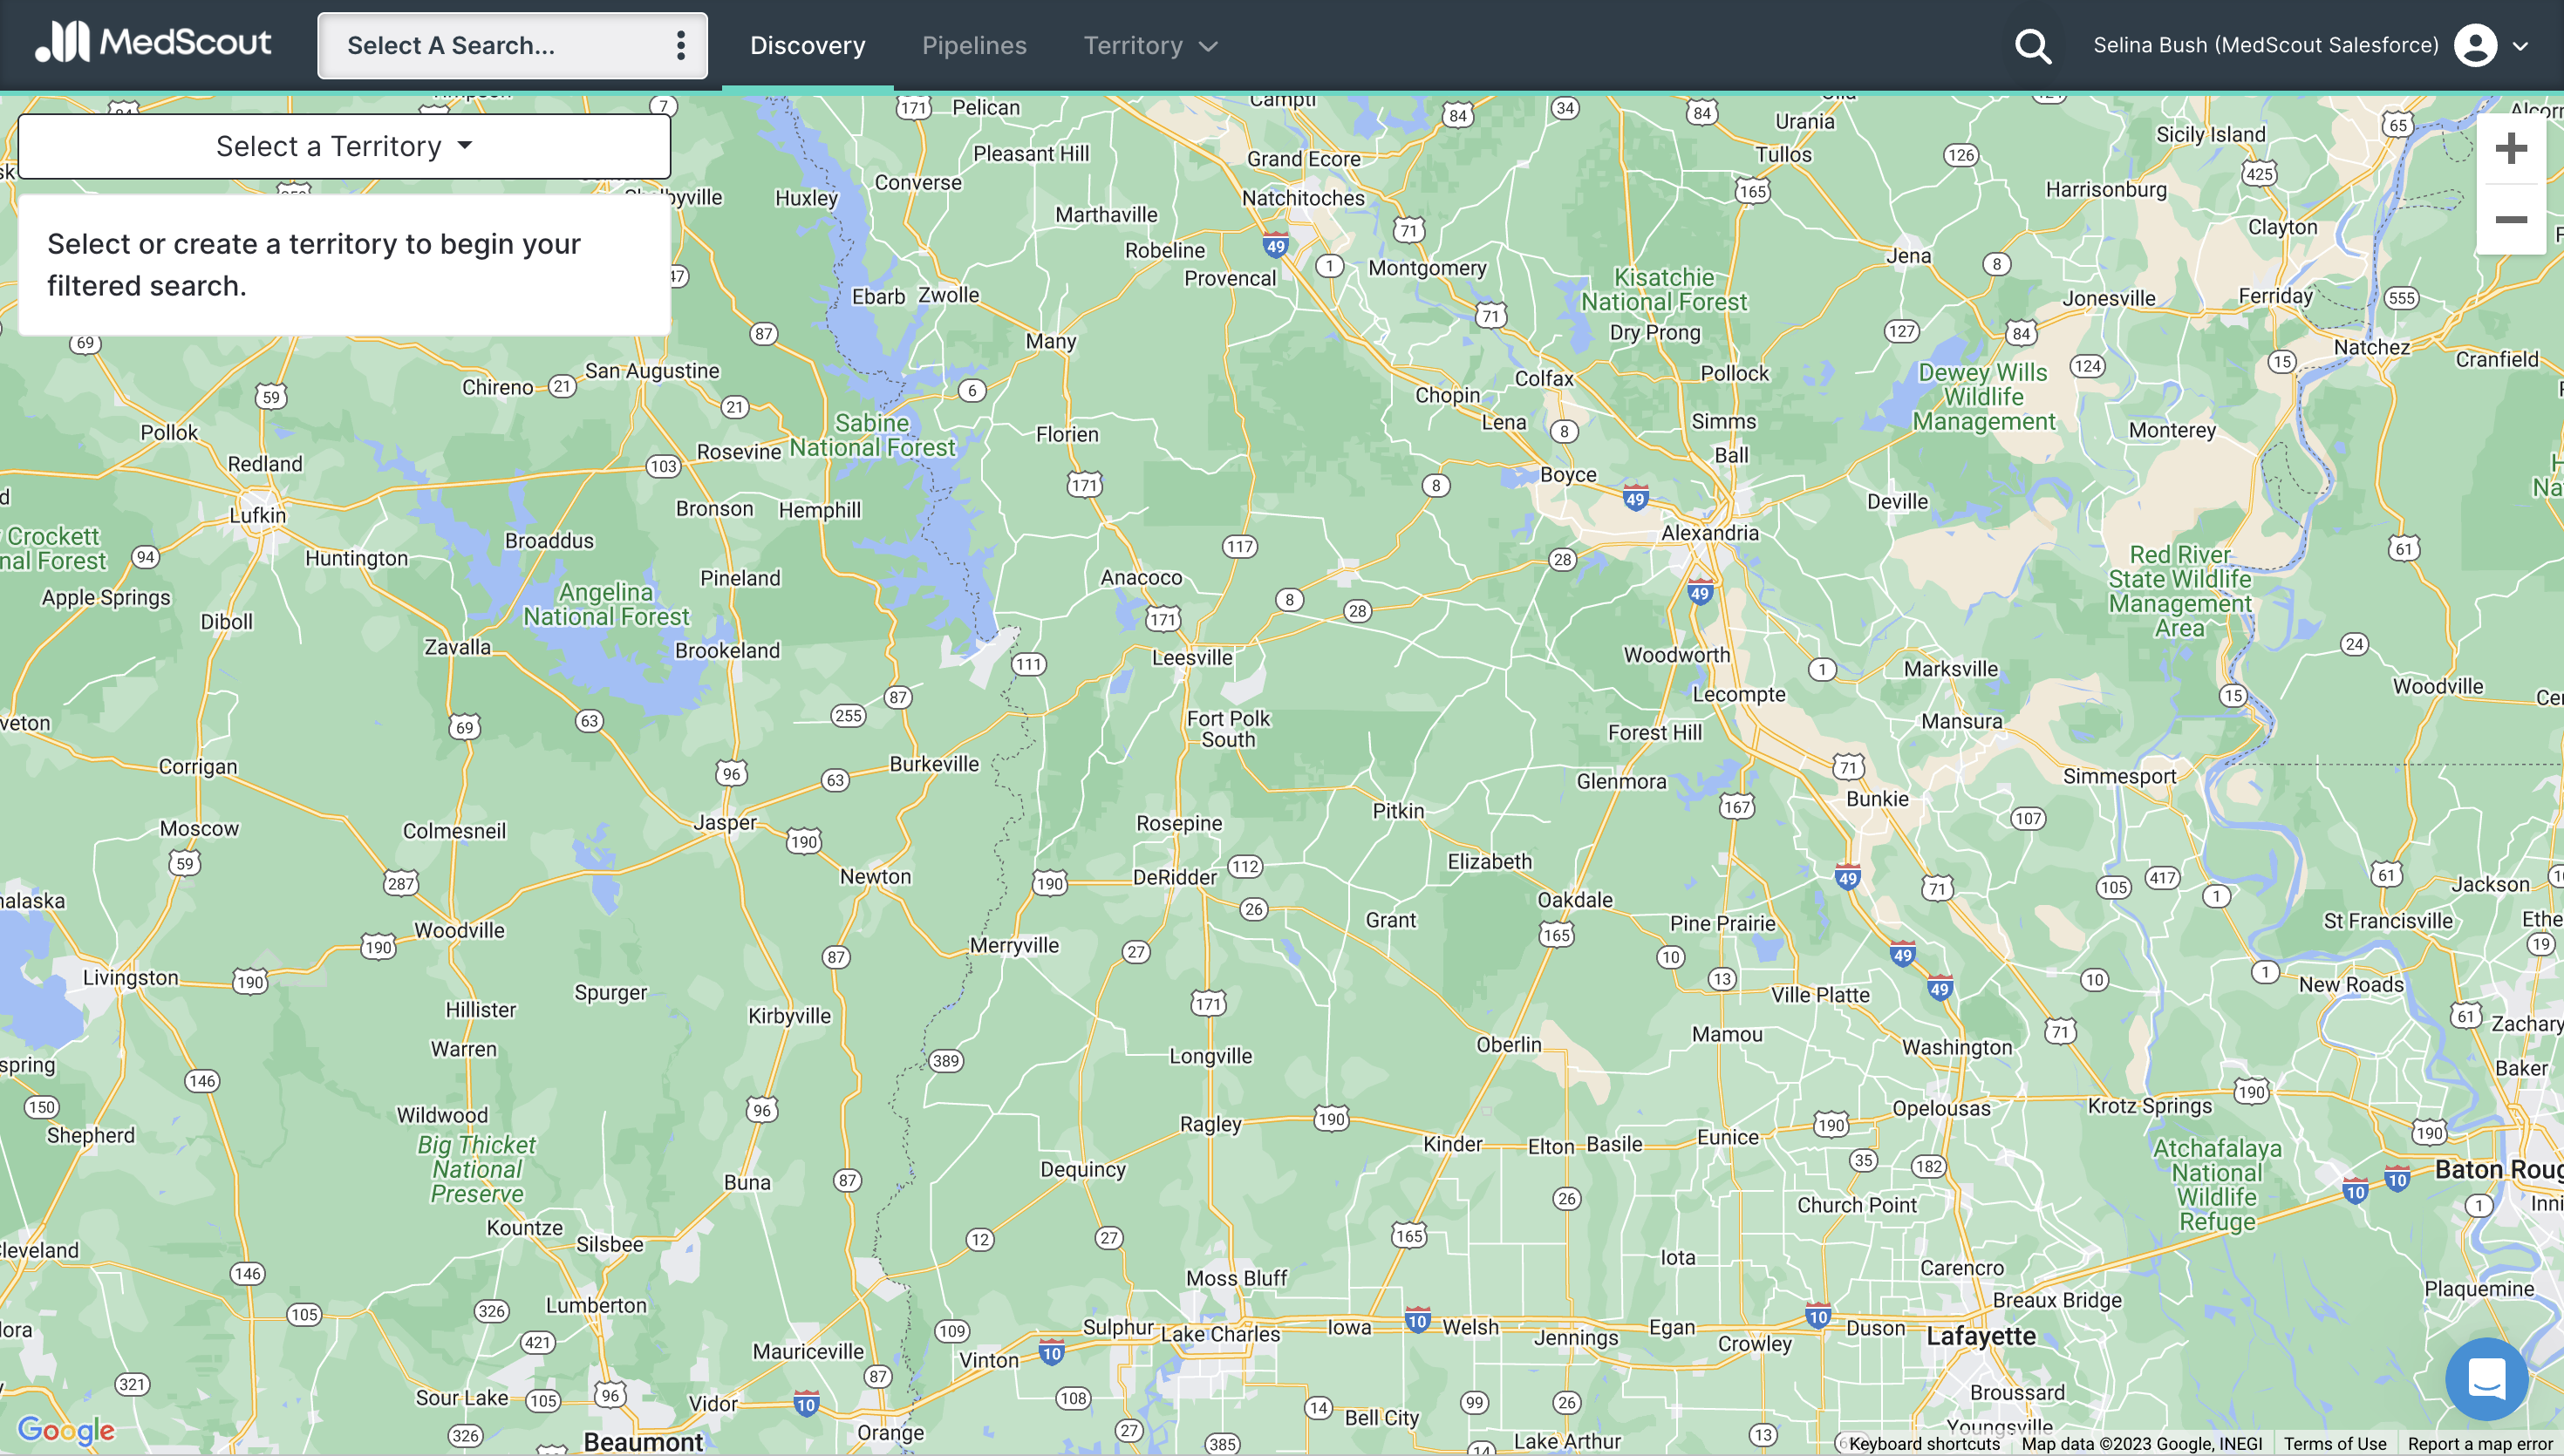
Task: Click the Google logo on the map
Action: (x=66, y=1430)
